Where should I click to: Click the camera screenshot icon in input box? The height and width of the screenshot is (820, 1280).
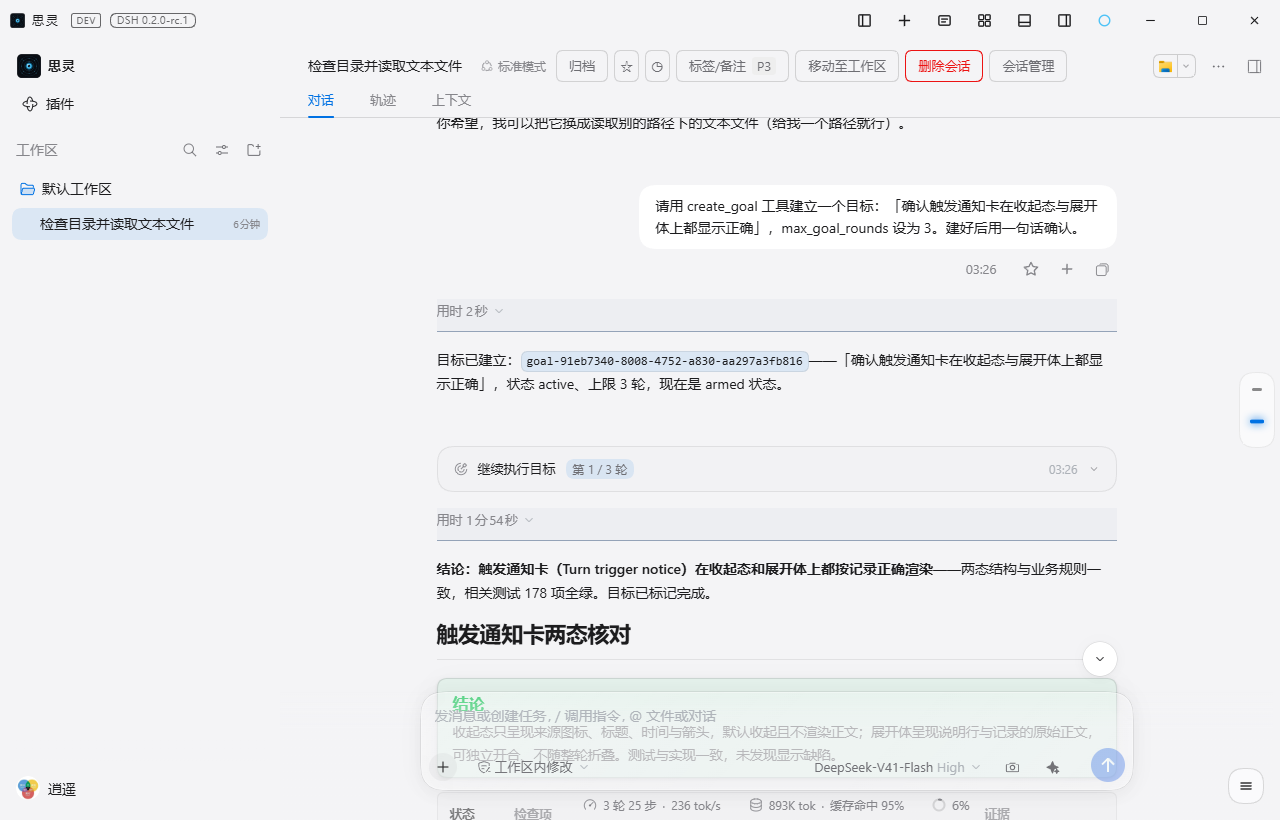[1012, 767]
